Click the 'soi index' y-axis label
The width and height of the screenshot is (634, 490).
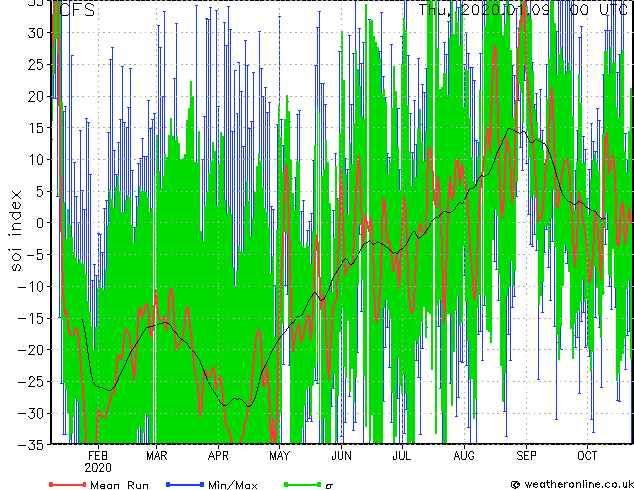[x=16, y=231]
